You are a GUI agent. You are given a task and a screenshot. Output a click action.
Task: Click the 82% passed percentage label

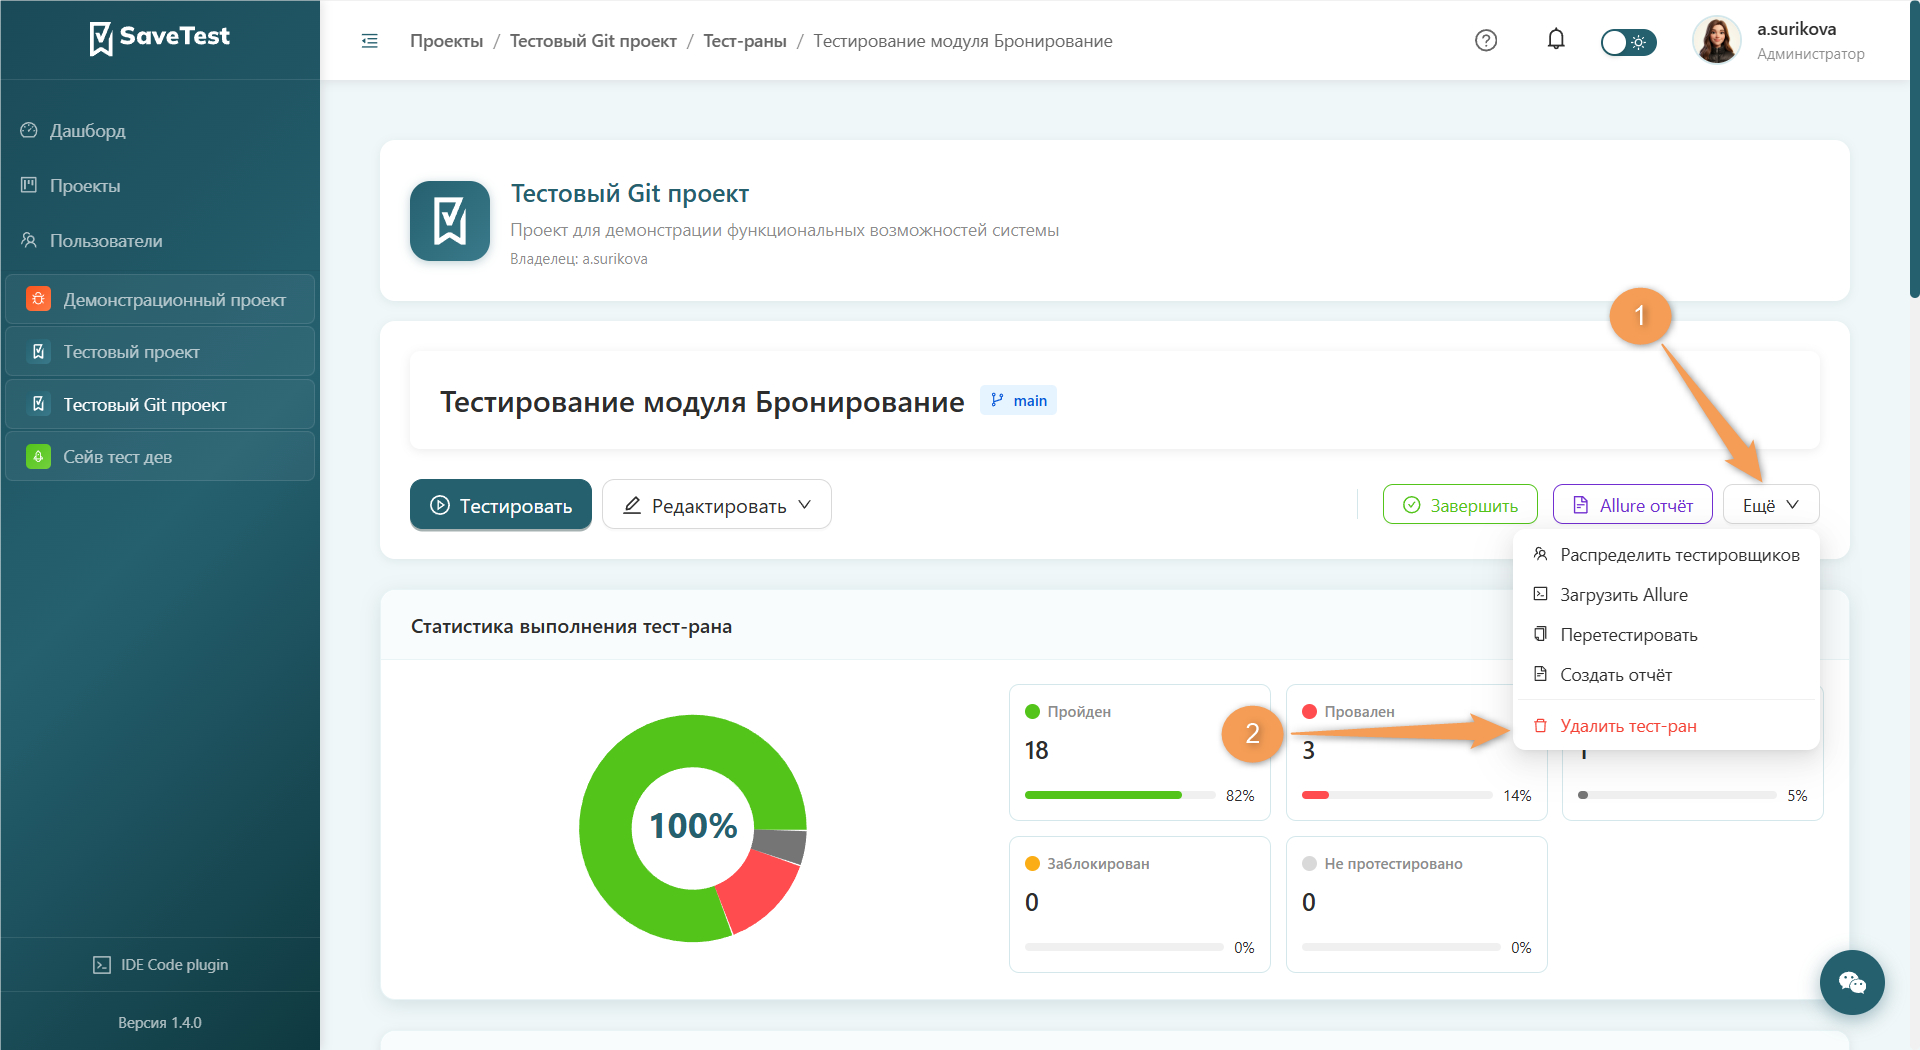1240,796
